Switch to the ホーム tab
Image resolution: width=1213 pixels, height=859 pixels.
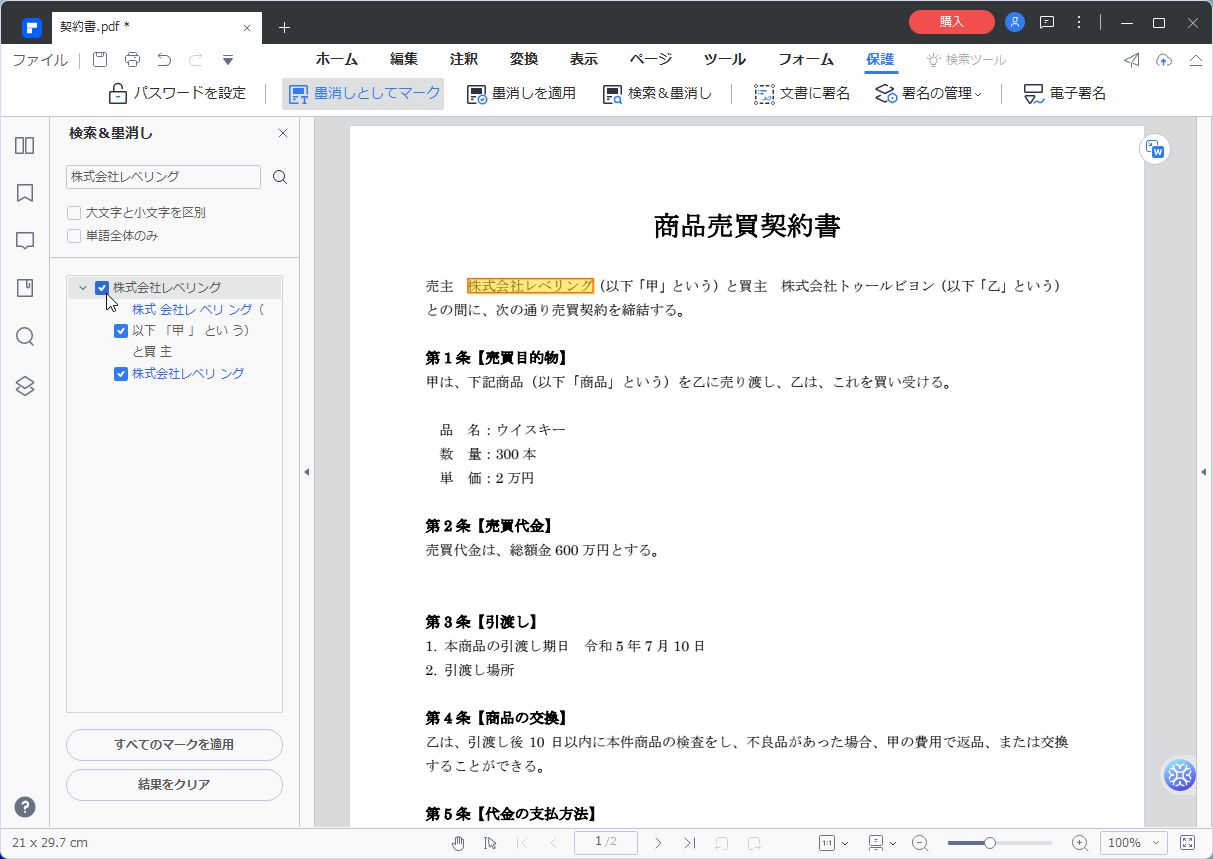point(336,59)
